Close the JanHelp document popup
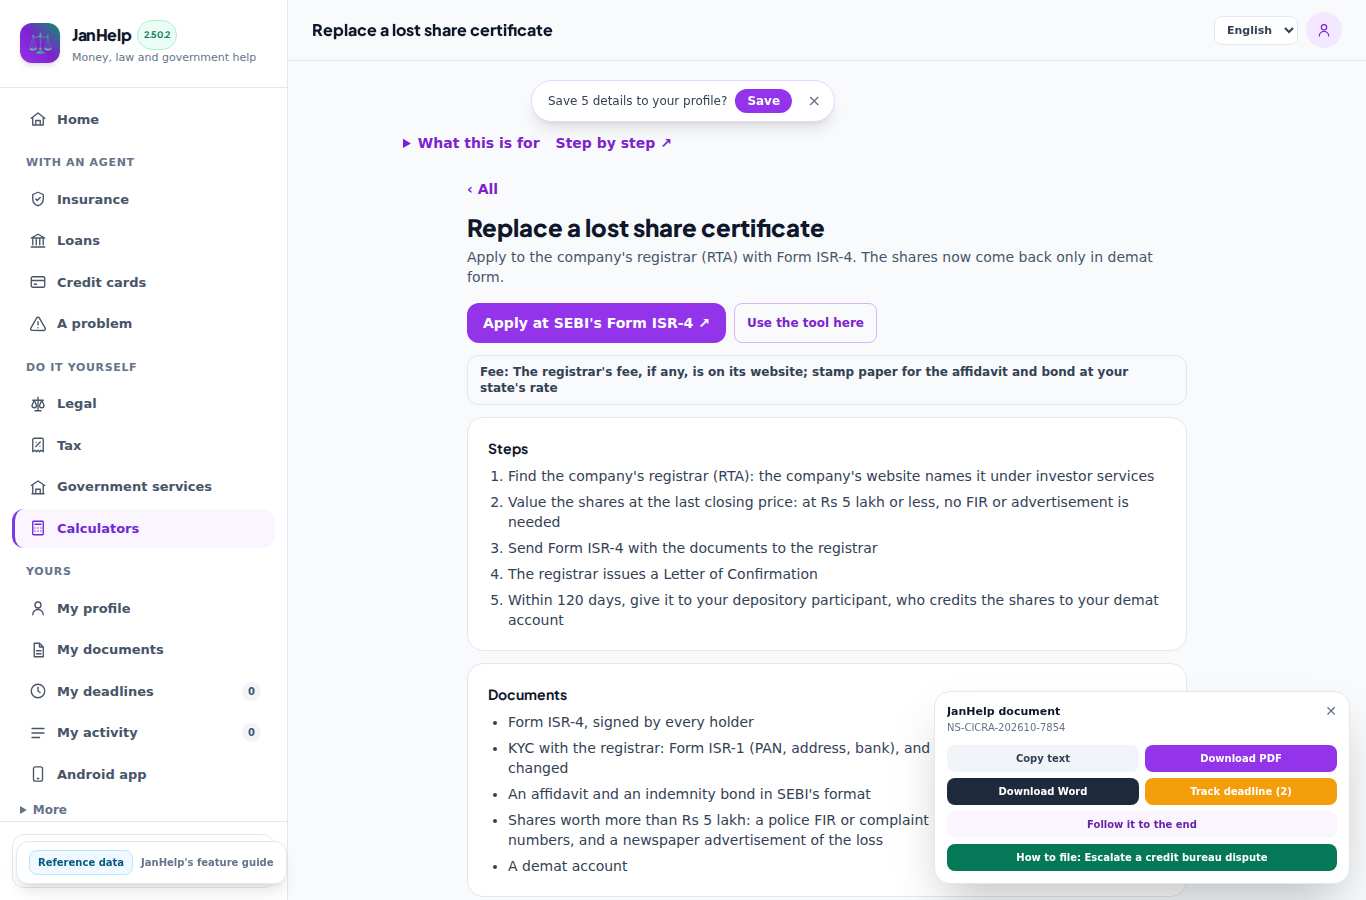 1331,711
